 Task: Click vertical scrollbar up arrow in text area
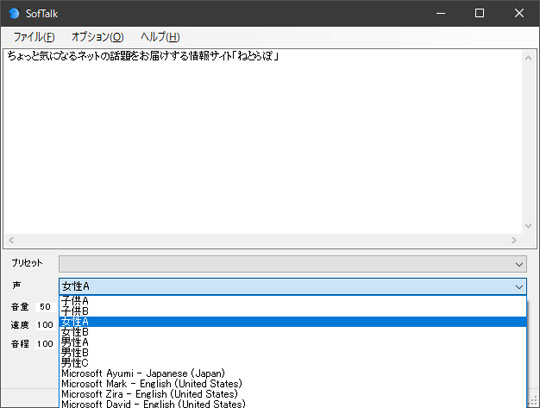click(x=528, y=58)
